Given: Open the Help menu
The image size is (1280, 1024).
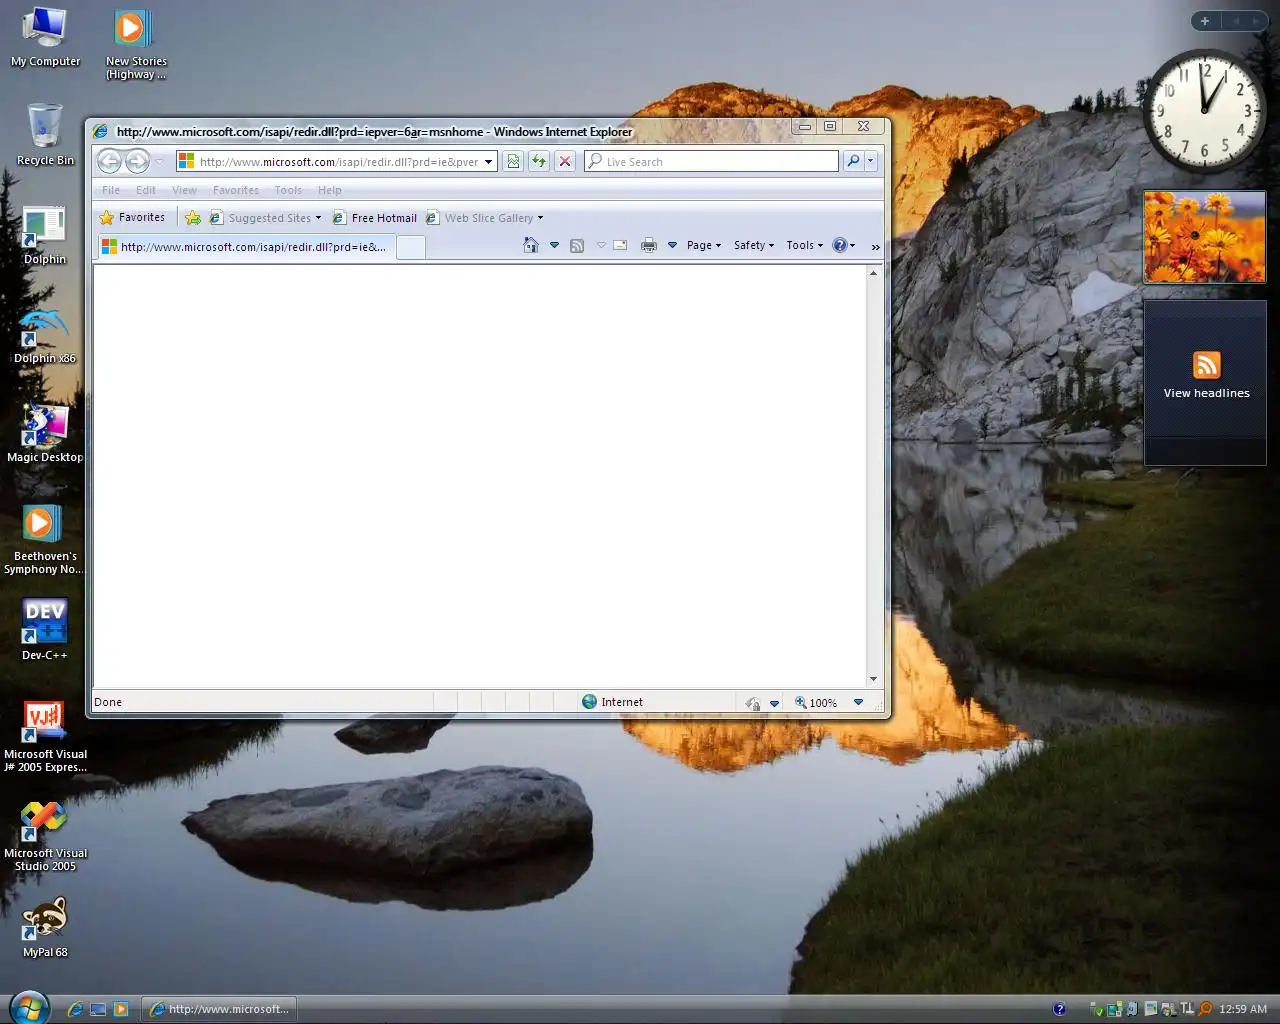Looking at the screenshot, I should 330,190.
